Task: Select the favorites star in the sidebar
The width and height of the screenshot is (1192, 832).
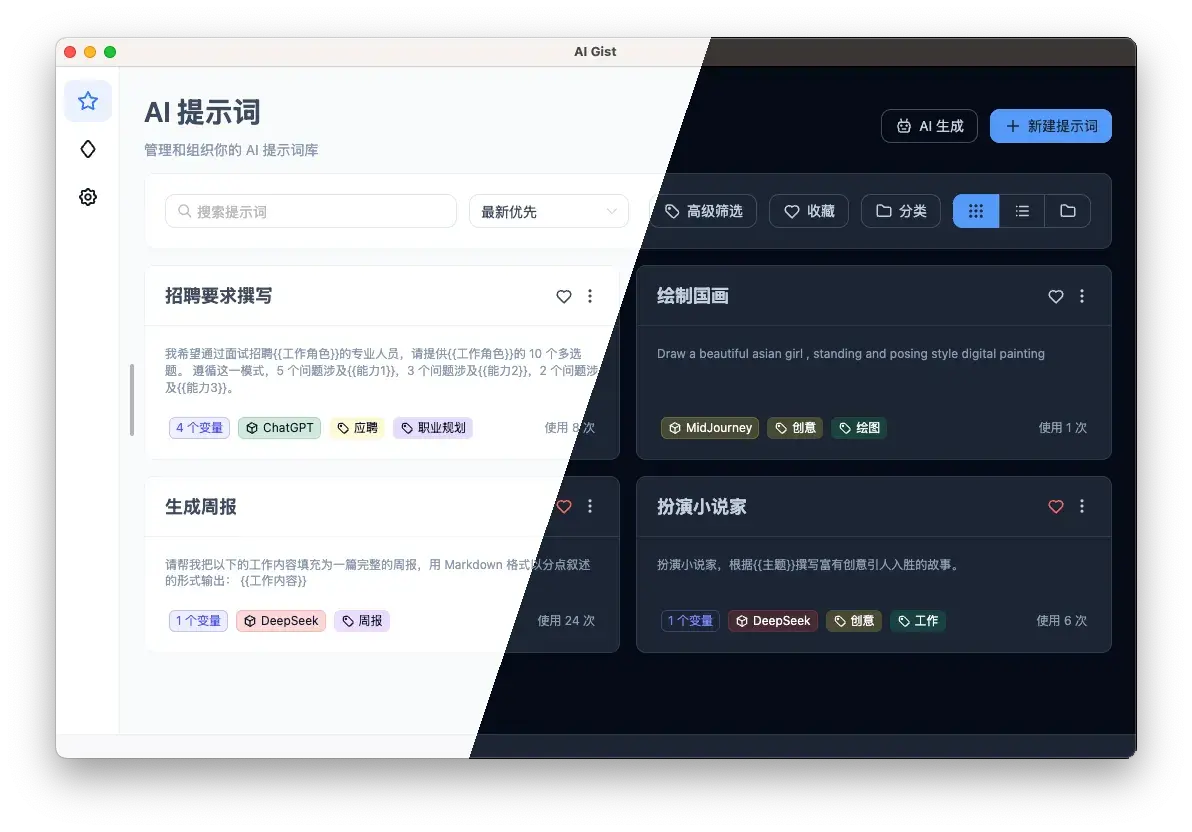Action: [x=87, y=101]
